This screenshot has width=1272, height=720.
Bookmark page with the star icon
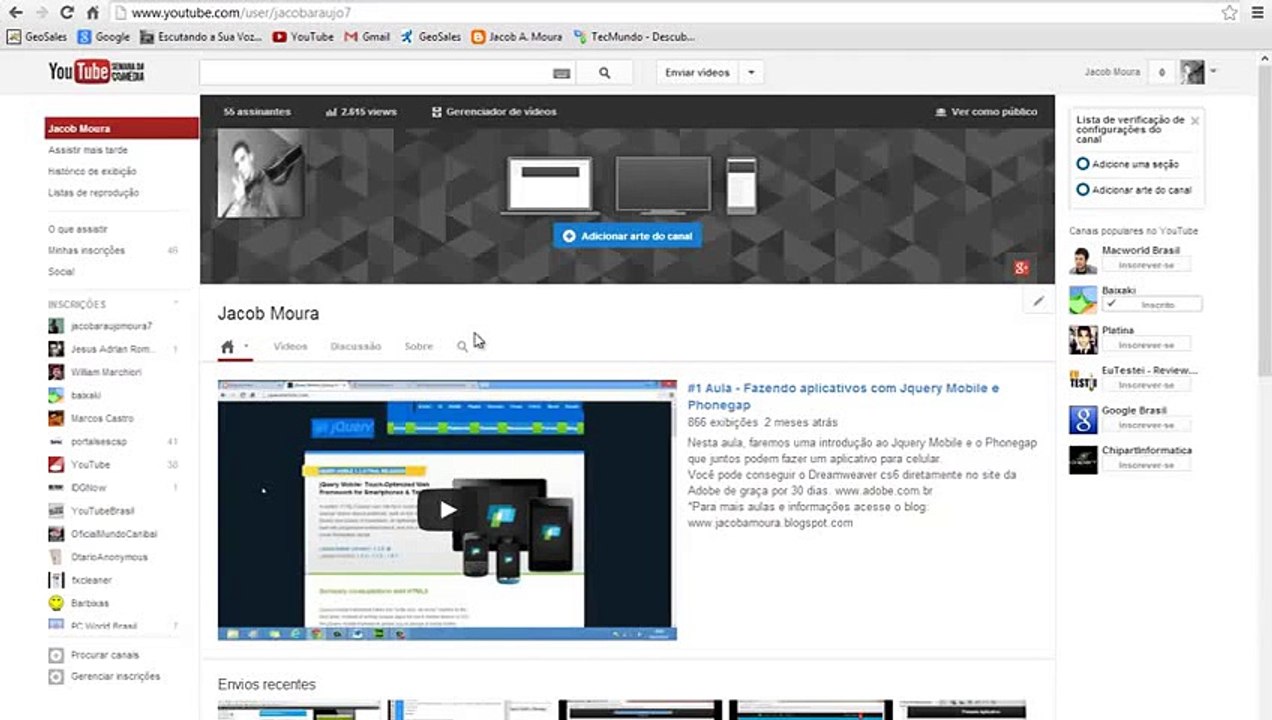[x=1229, y=13]
